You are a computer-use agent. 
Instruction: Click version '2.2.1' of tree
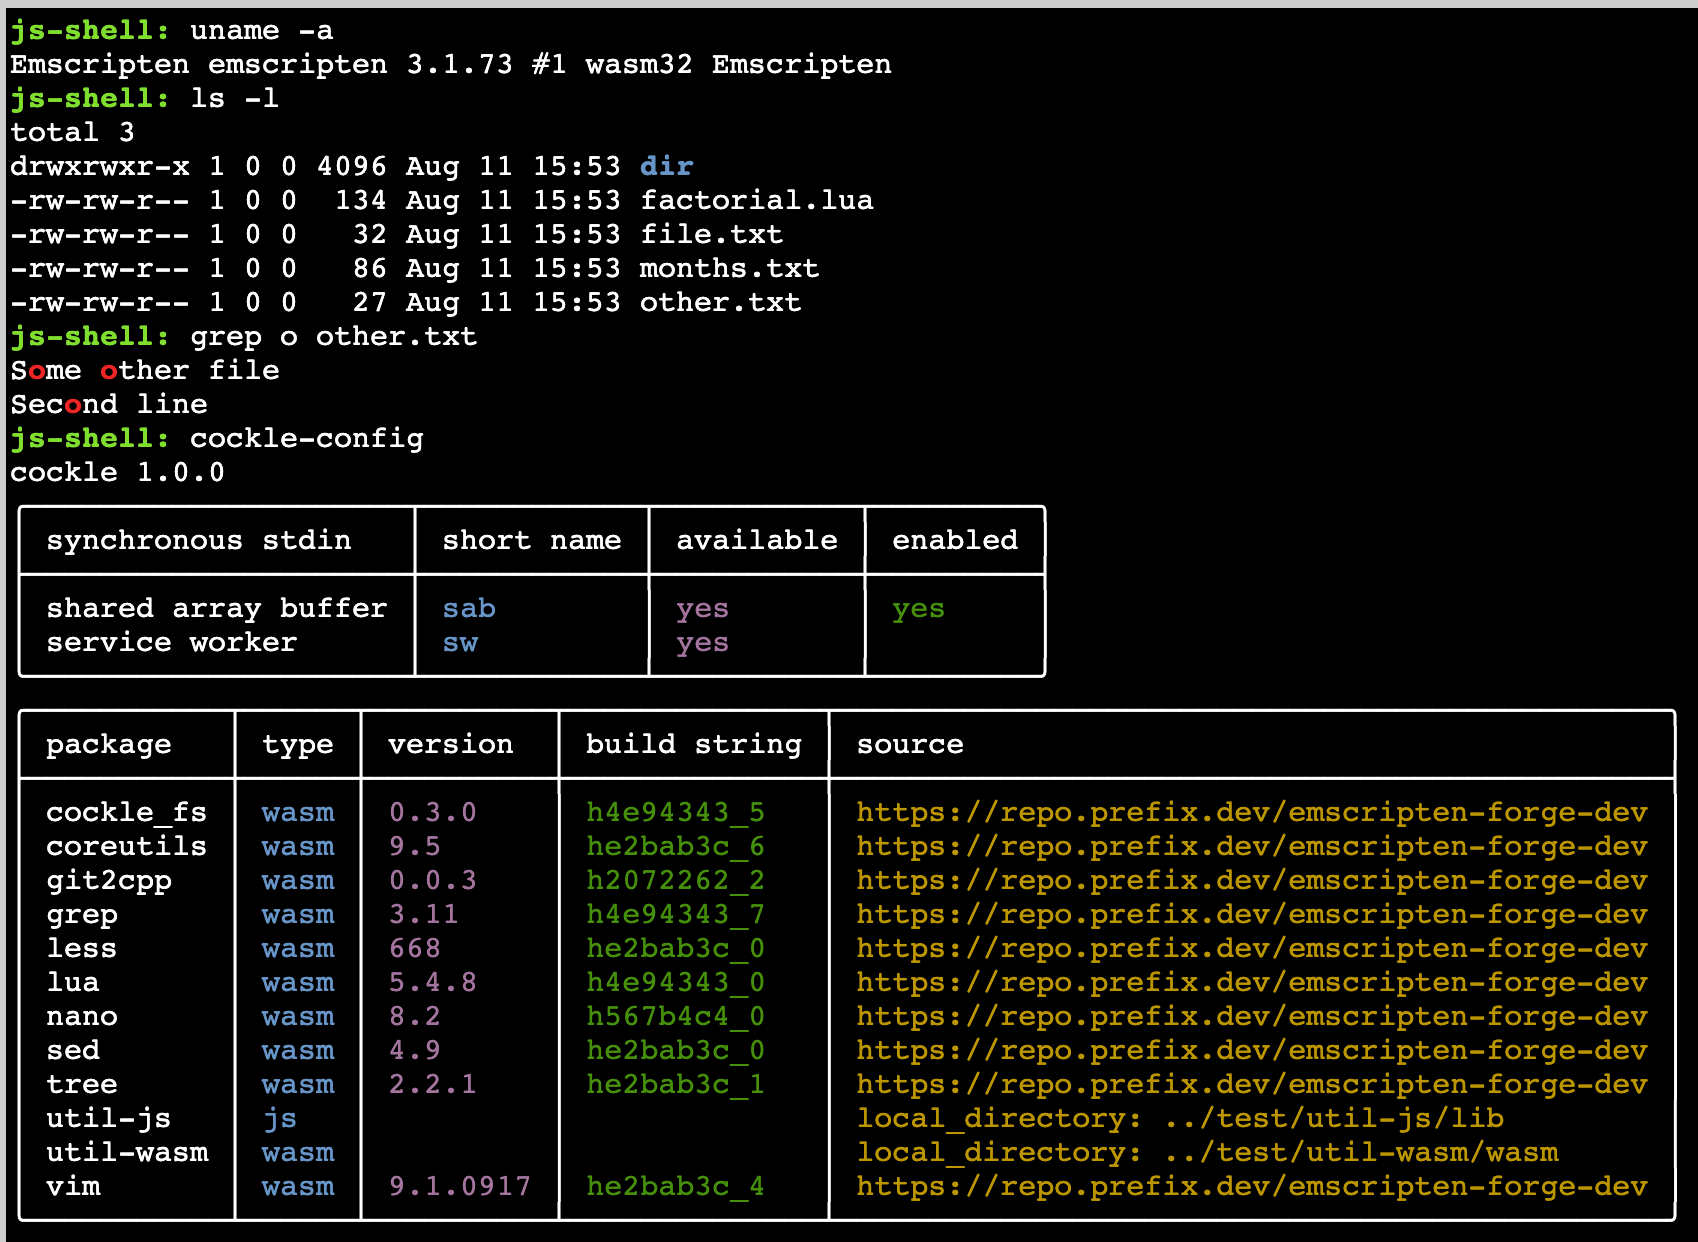(433, 1085)
